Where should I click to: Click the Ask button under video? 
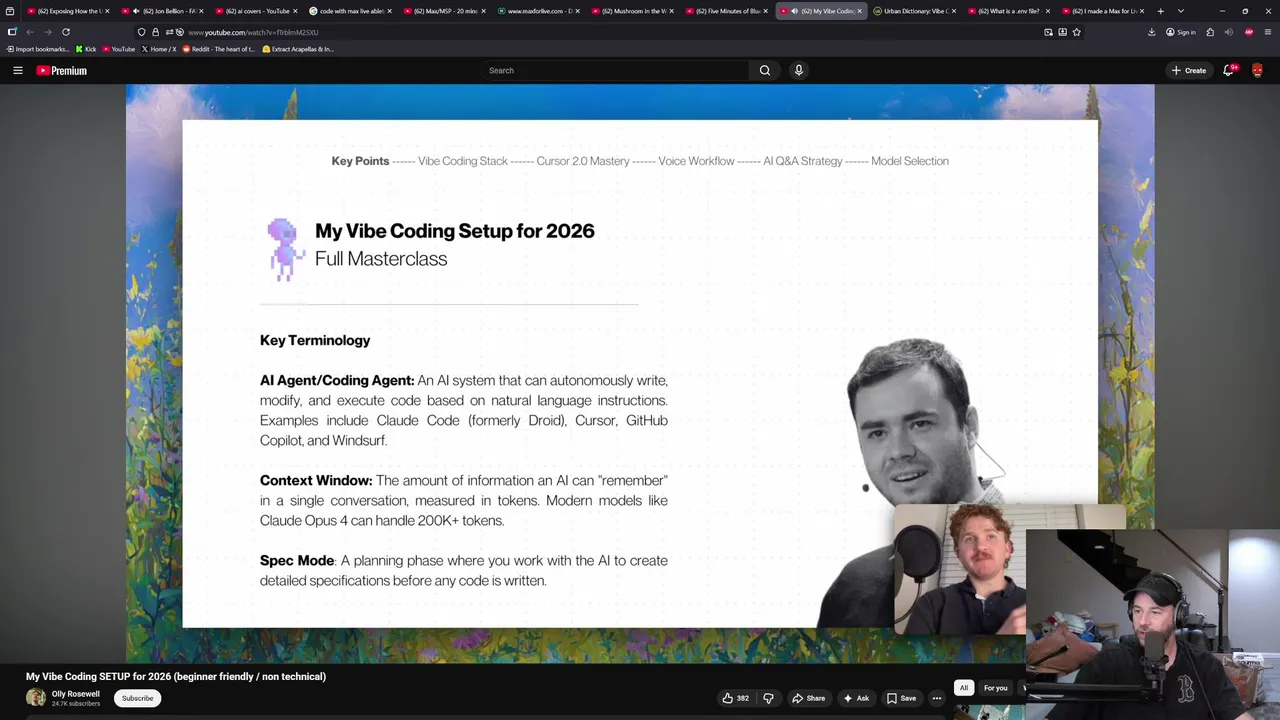click(x=856, y=698)
